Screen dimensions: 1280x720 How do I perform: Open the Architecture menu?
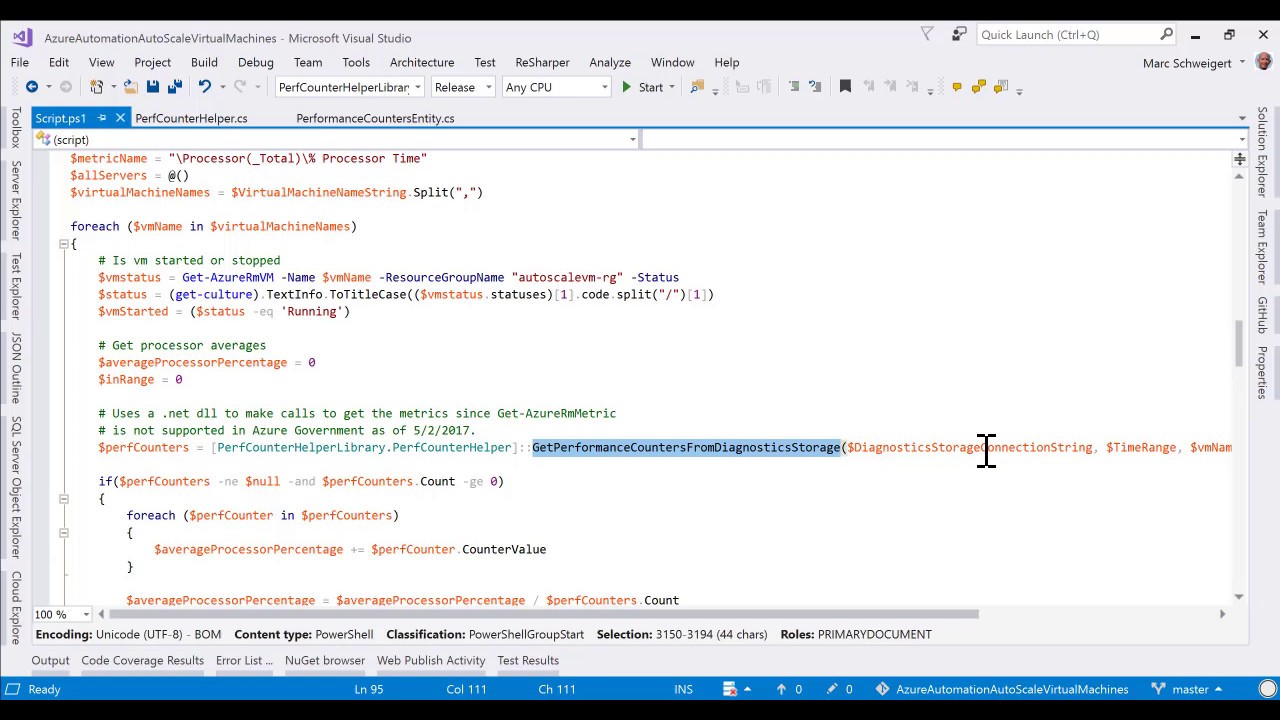tap(422, 62)
